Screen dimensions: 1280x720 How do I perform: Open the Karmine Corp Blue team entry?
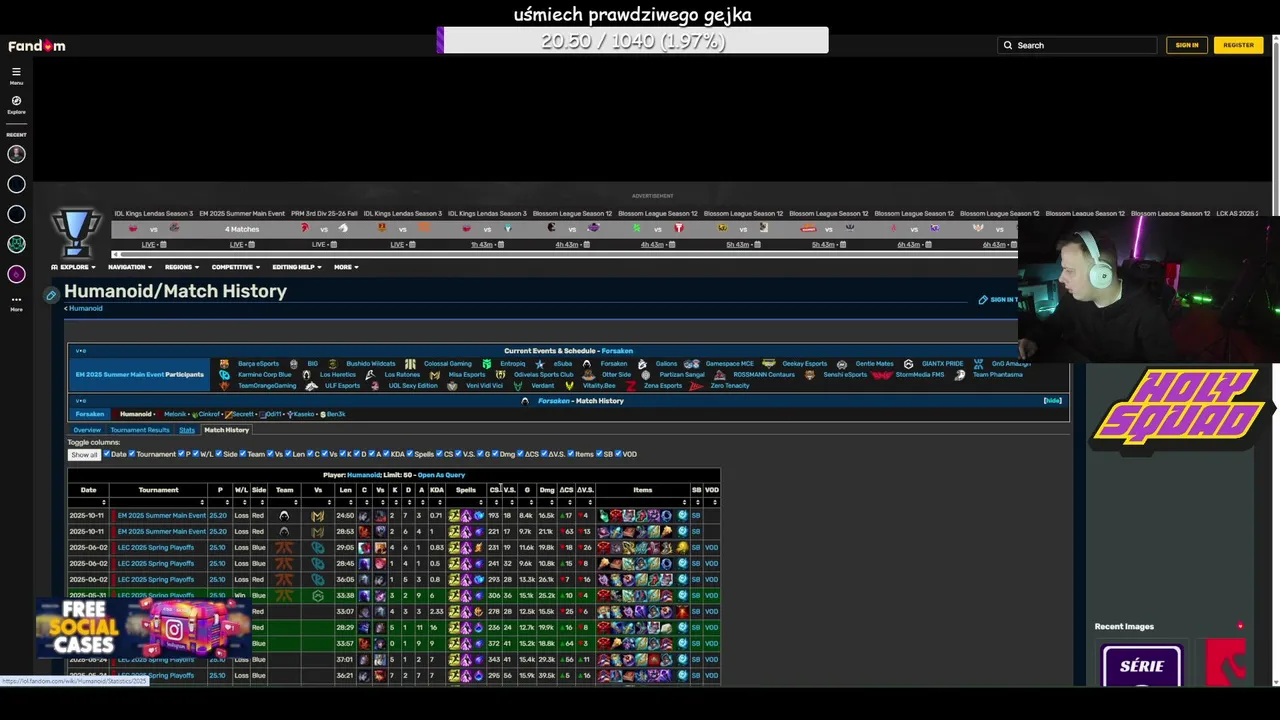264,375
